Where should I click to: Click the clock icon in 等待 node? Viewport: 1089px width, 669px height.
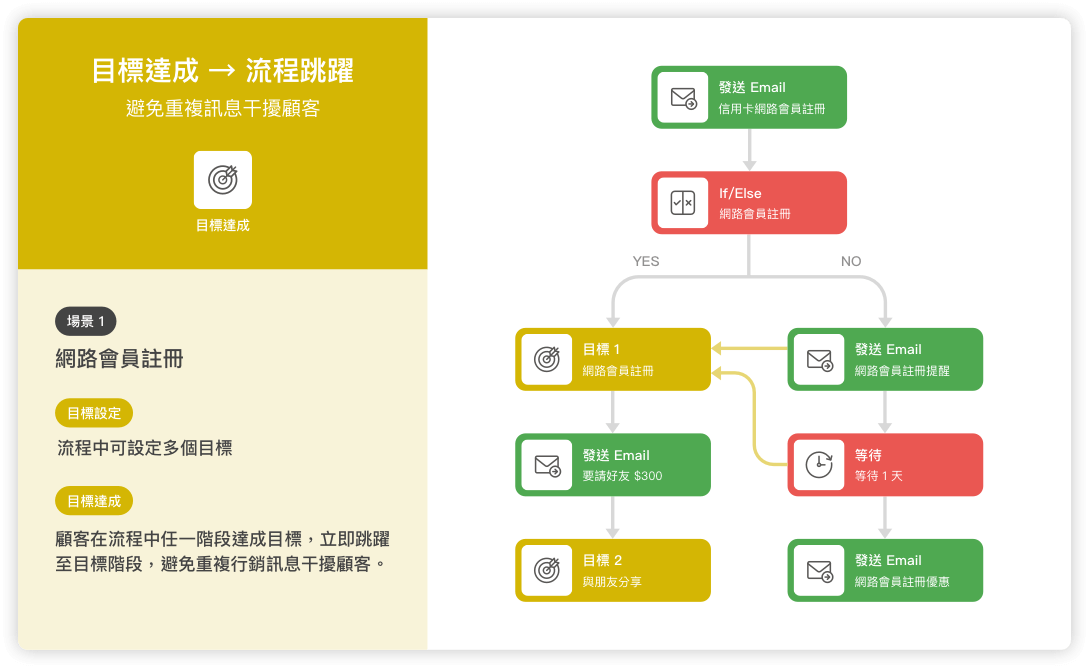[819, 465]
